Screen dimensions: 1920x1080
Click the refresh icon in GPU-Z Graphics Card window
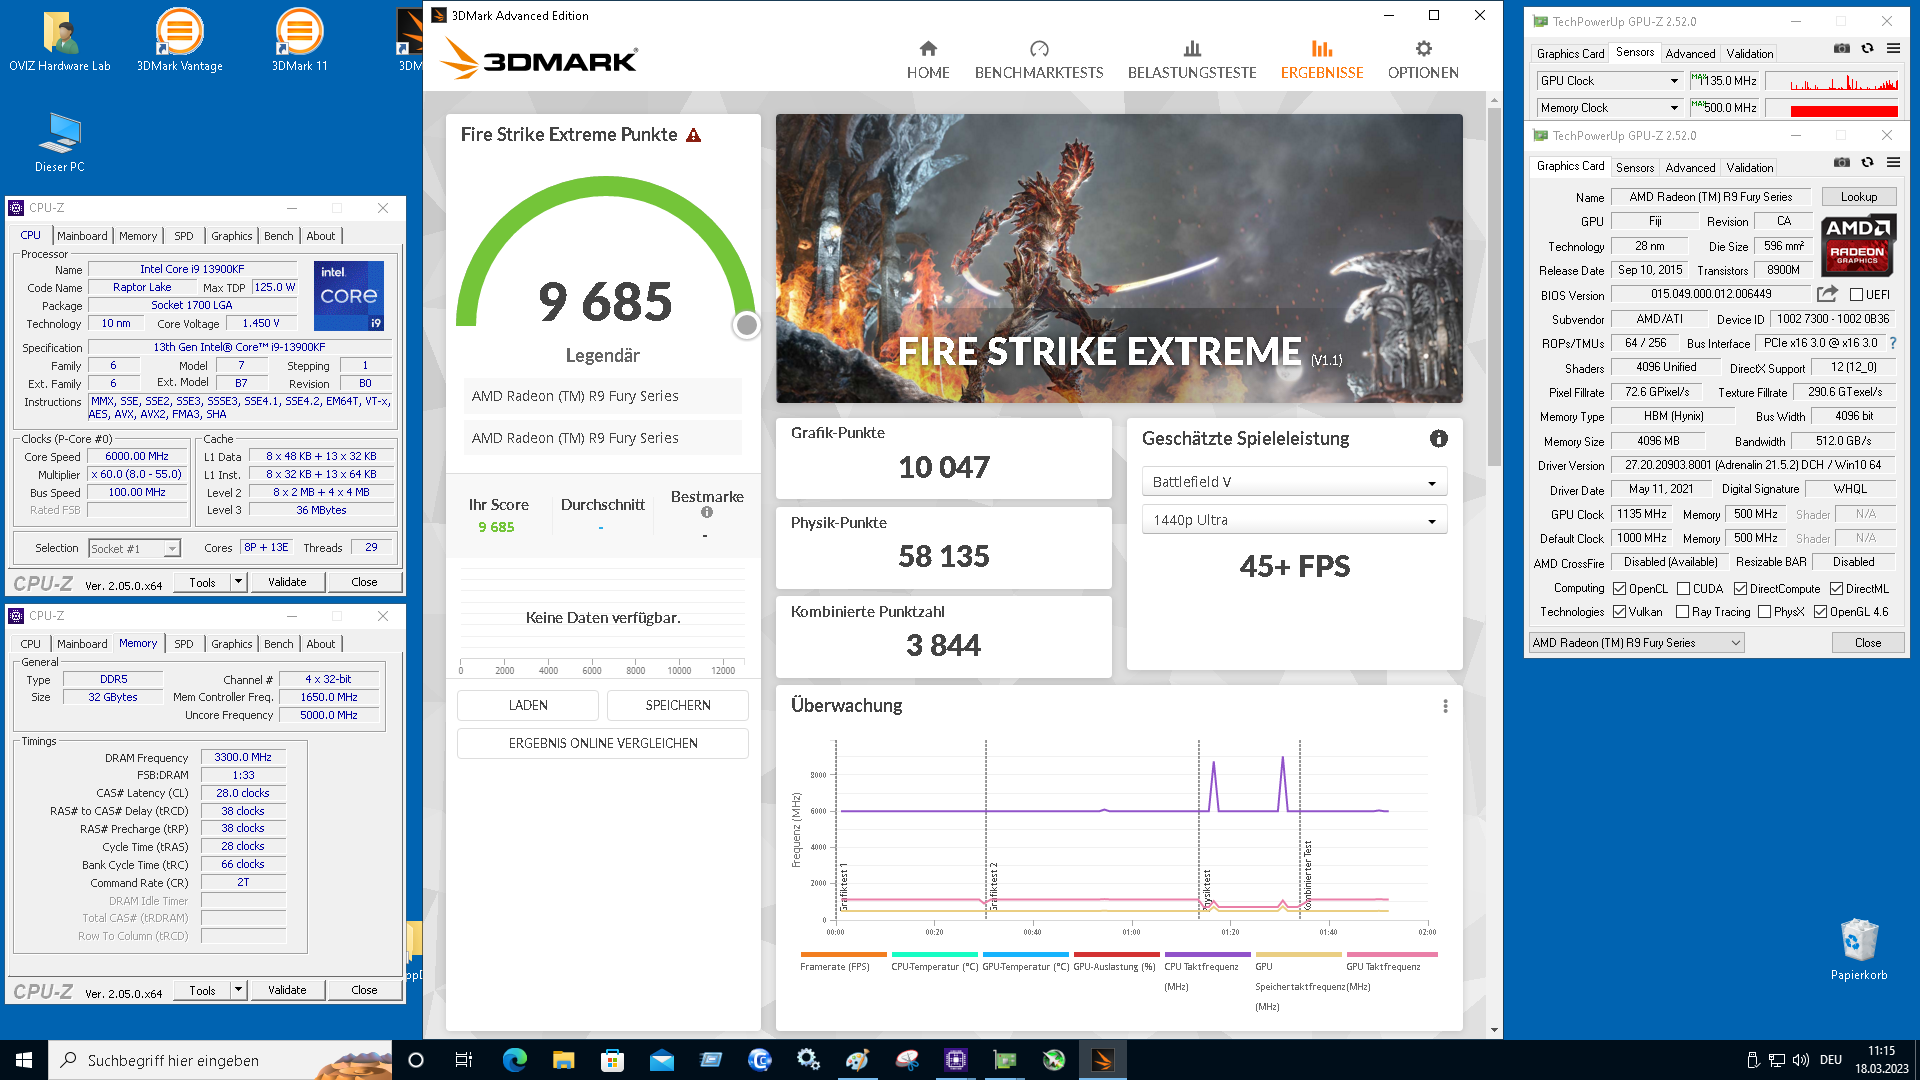click(1867, 162)
